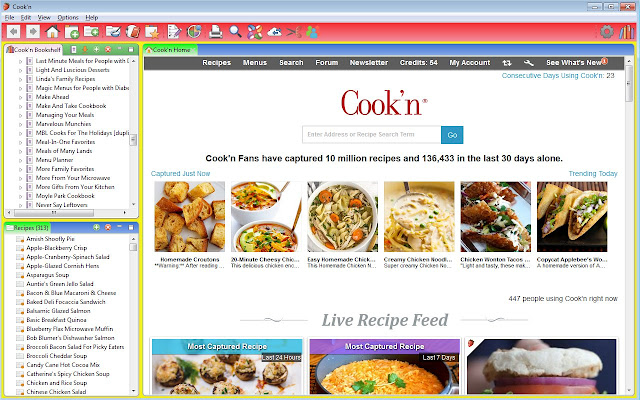The width and height of the screenshot is (640, 400).
Task: Maximize the Bookshelf panel
Action: [x=131, y=49]
